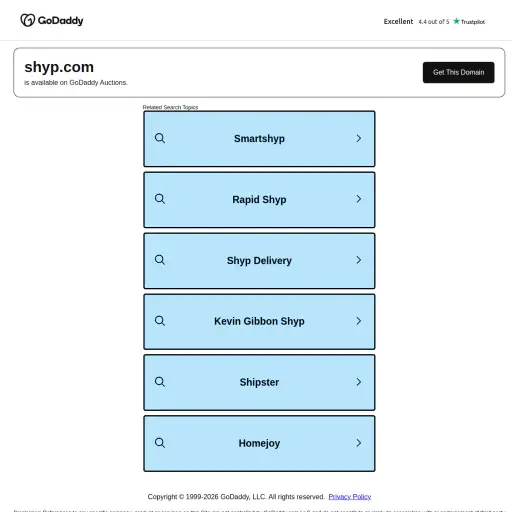This screenshot has width=512, height=512.
Task: Open the Privacy Policy link
Action: click(350, 497)
